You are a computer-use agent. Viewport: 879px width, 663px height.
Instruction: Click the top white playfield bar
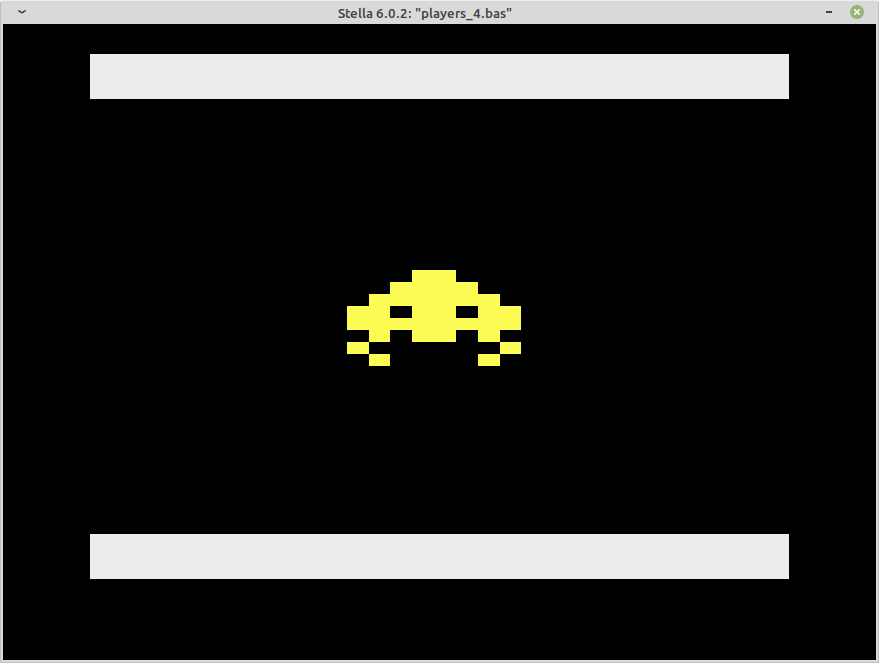pyautogui.click(x=440, y=77)
